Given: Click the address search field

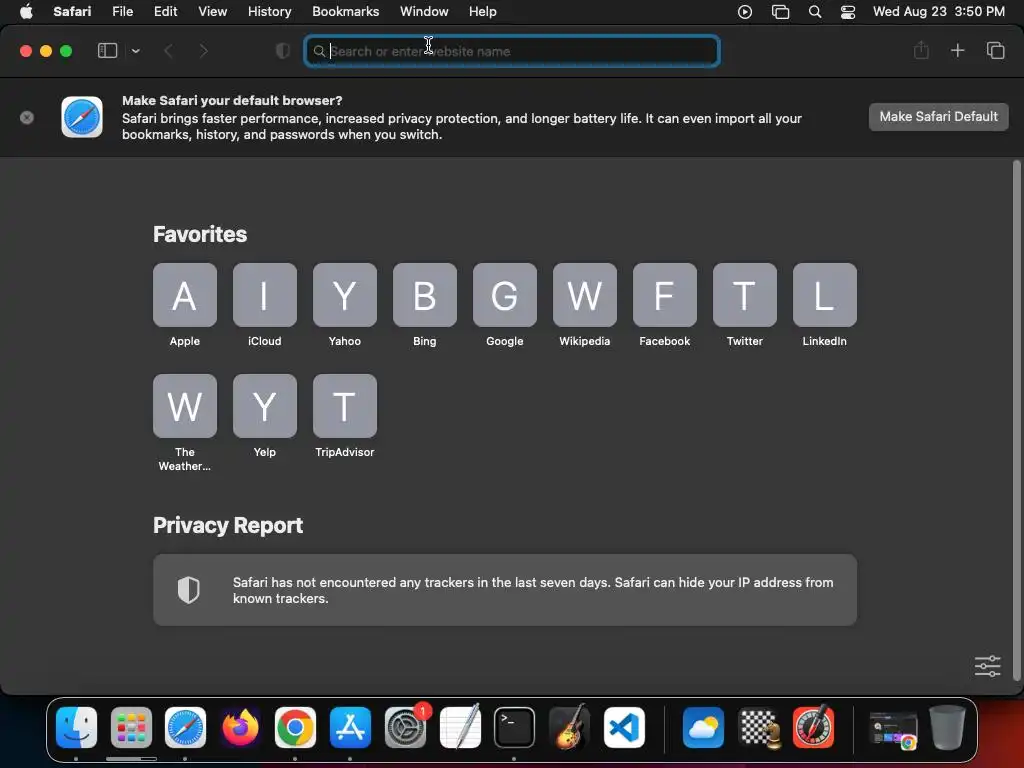Looking at the screenshot, I should click(x=512, y=51).
